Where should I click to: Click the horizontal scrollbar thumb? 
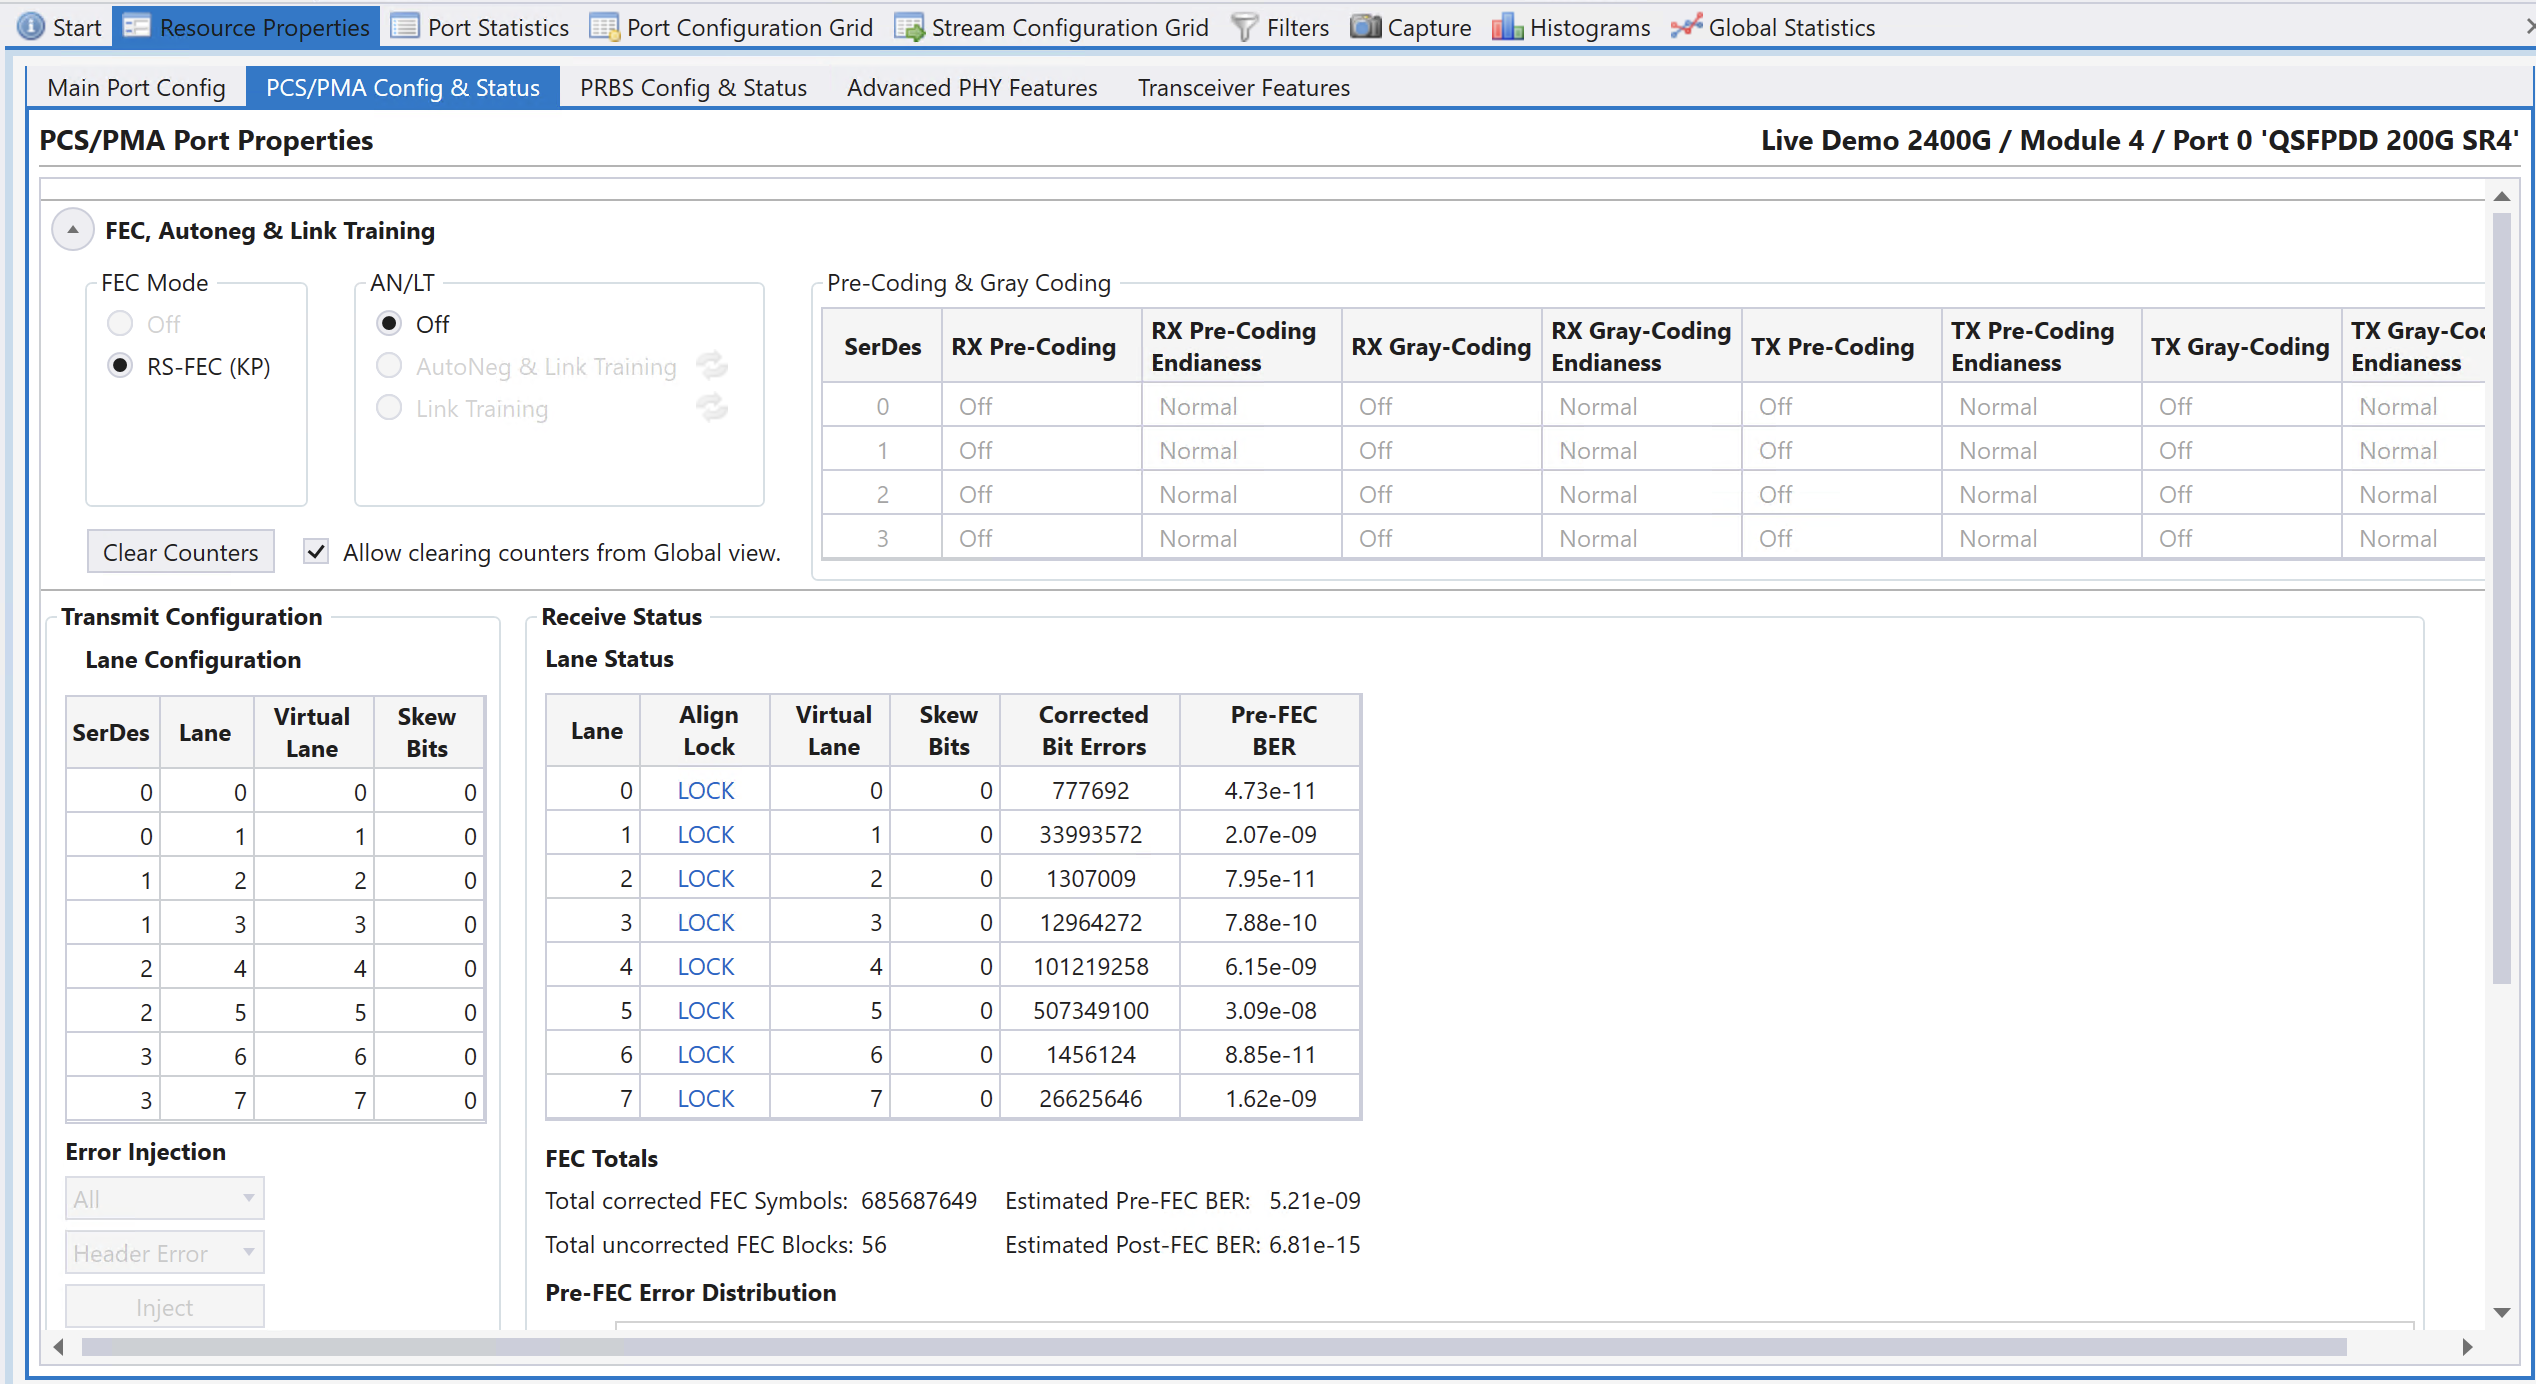1214,1347
